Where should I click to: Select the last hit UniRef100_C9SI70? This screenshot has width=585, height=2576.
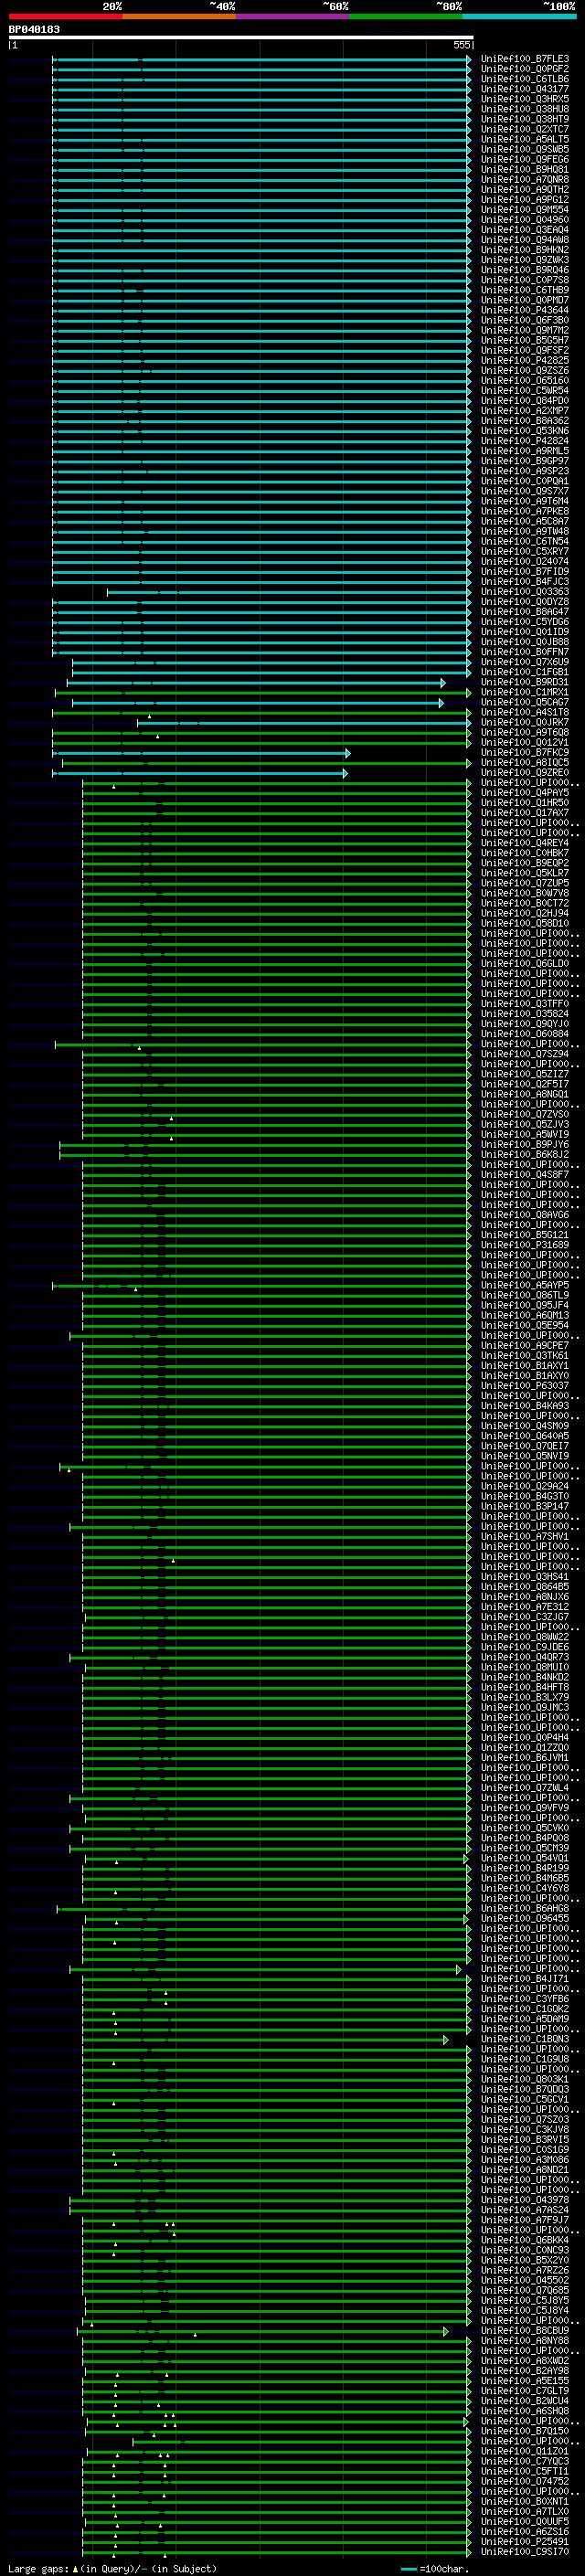click(x=524, y=2552)
